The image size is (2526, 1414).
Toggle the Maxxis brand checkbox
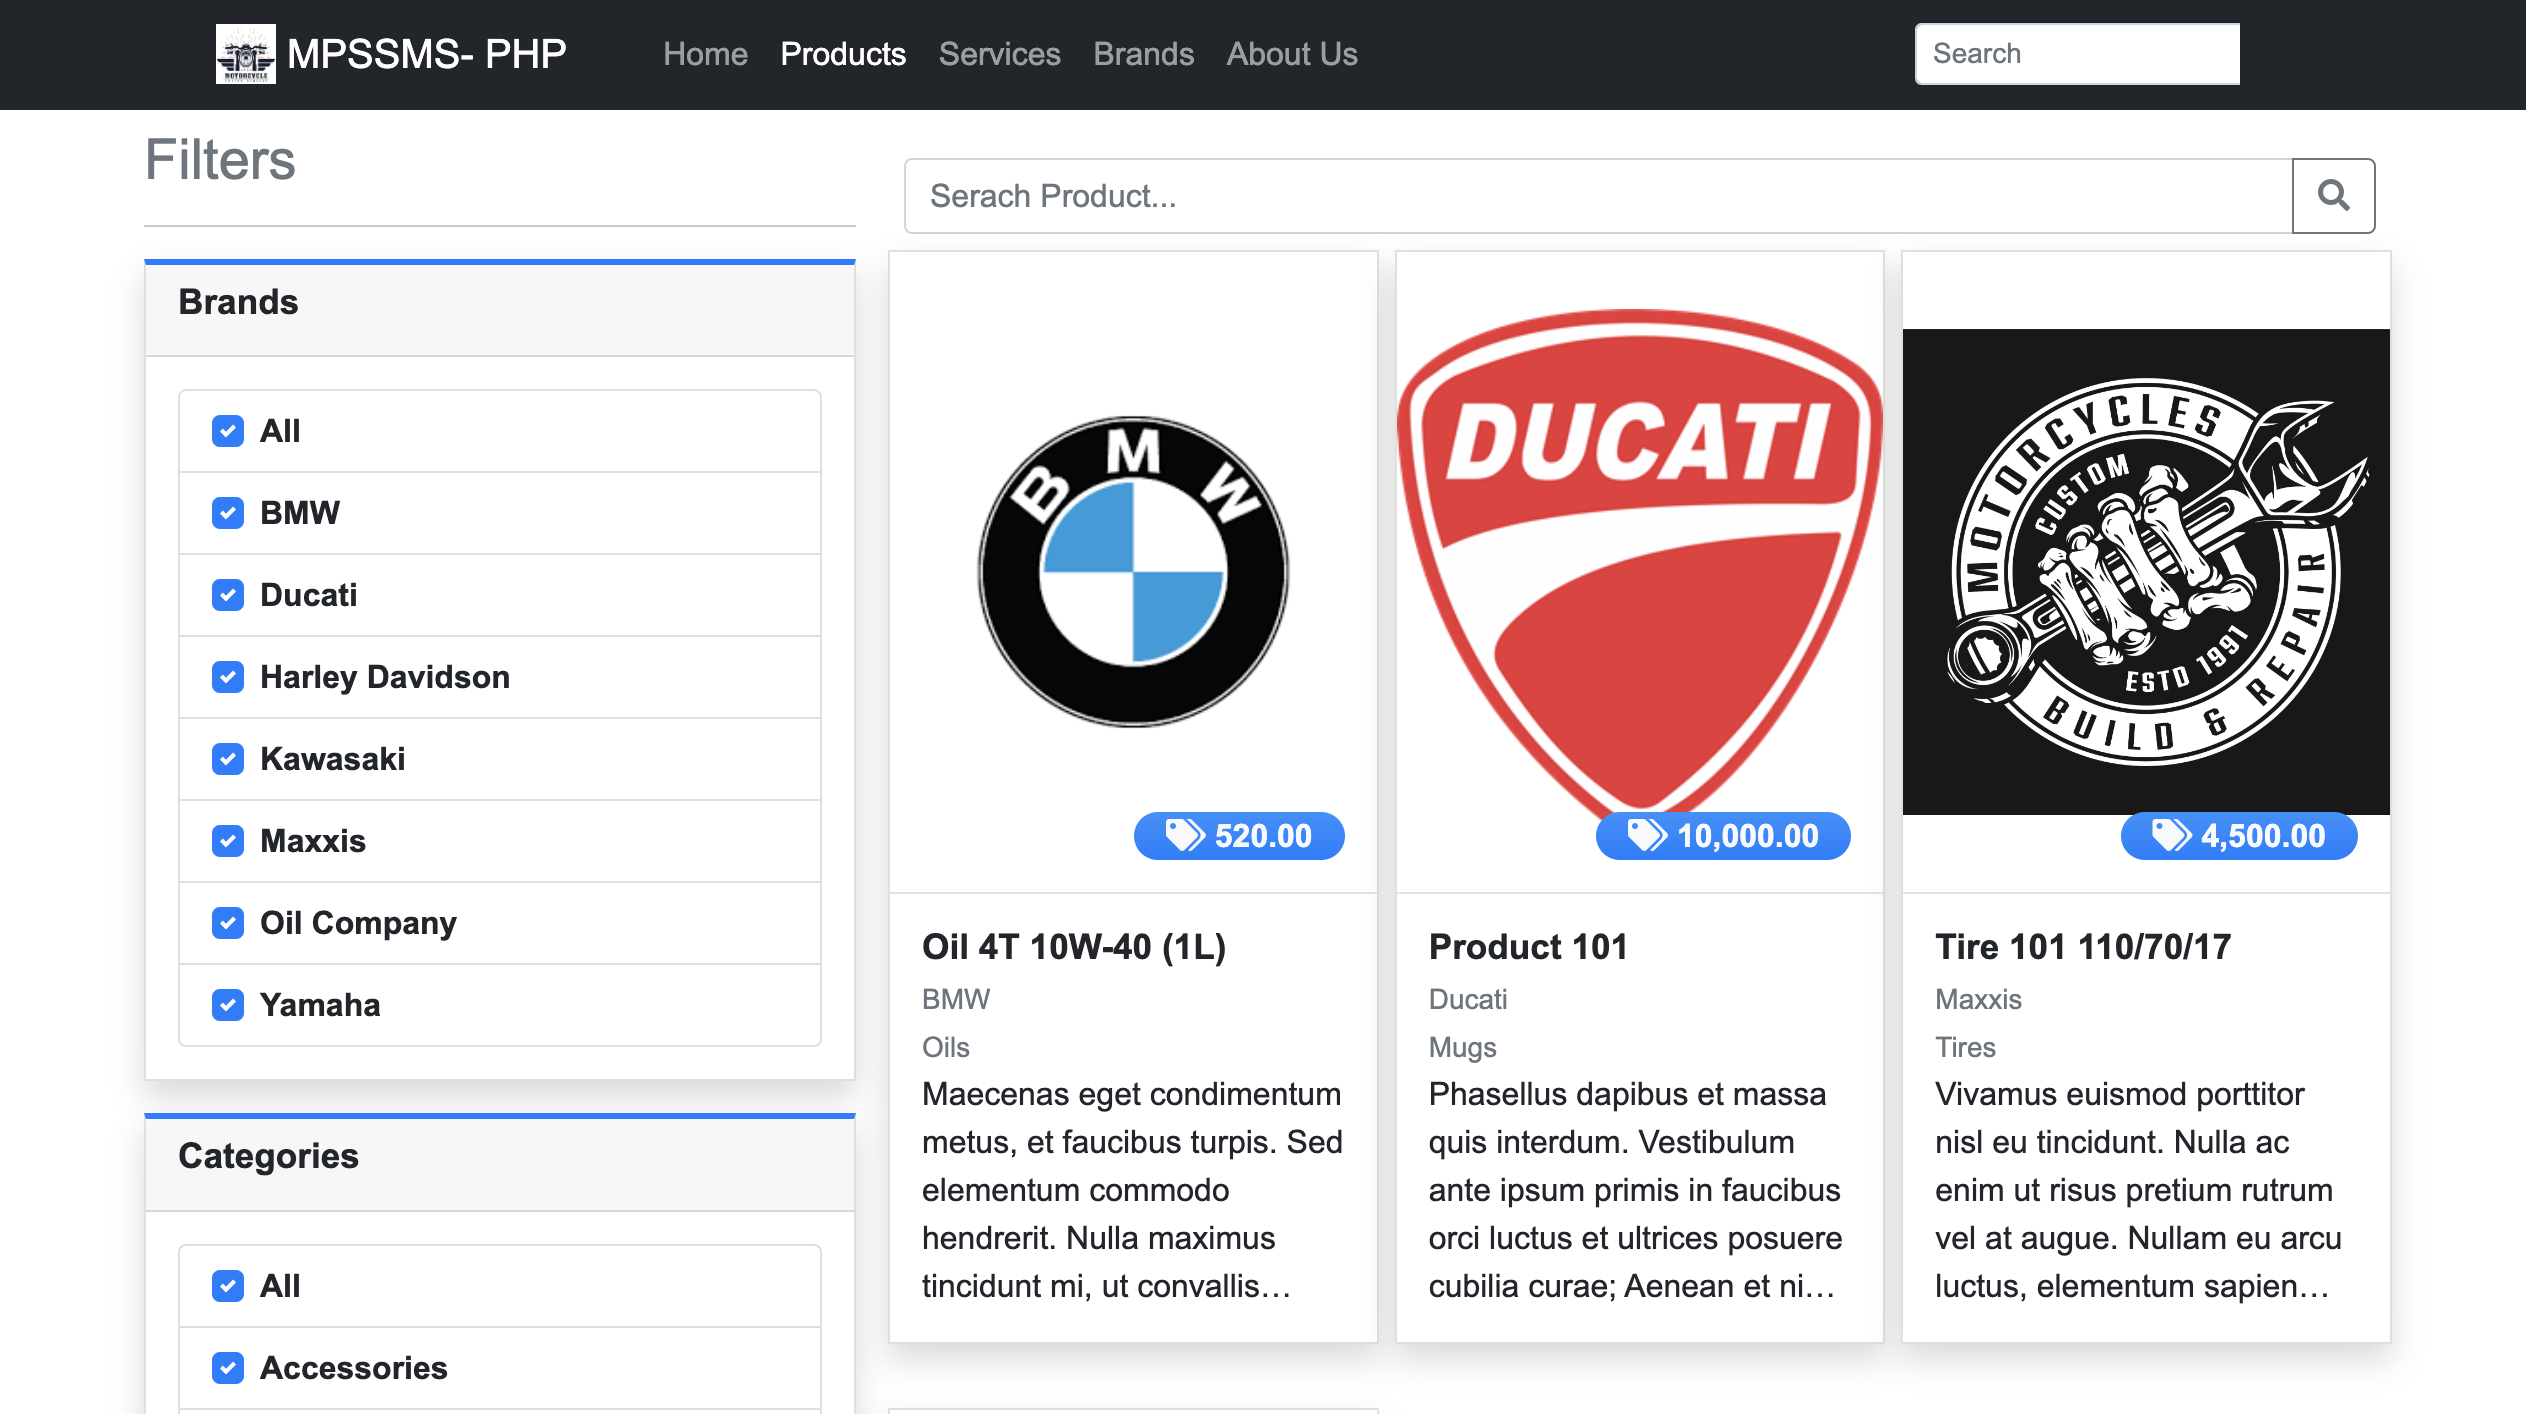[228, 841]
